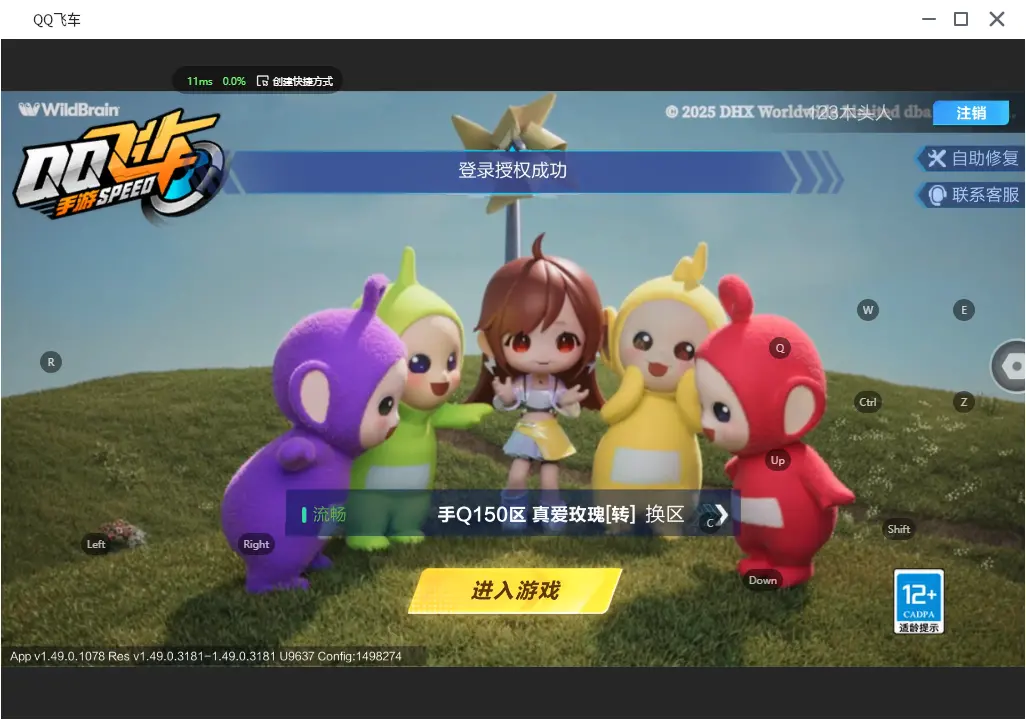Click the 手Q150区 真爱玫瑰 server name
Viewport: 1026px width, 720px height.
tap(537, 514)
